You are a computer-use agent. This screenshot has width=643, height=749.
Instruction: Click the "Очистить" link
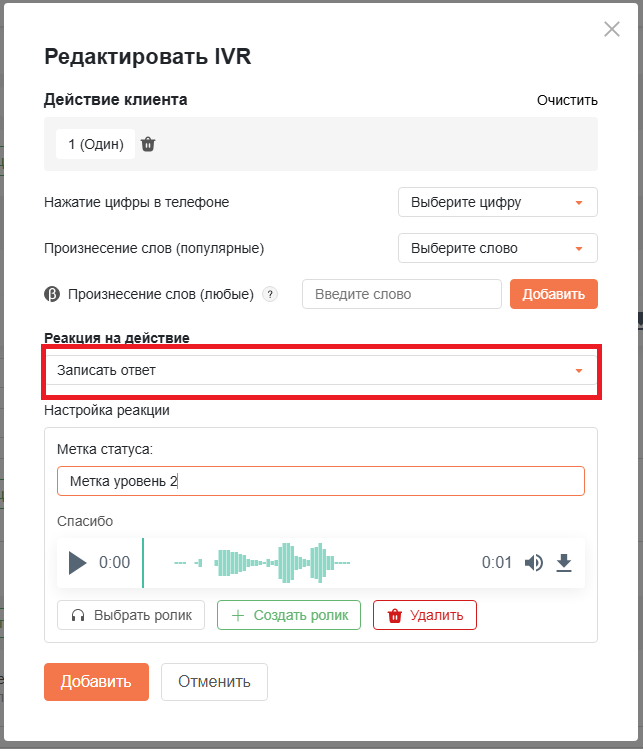567,100
